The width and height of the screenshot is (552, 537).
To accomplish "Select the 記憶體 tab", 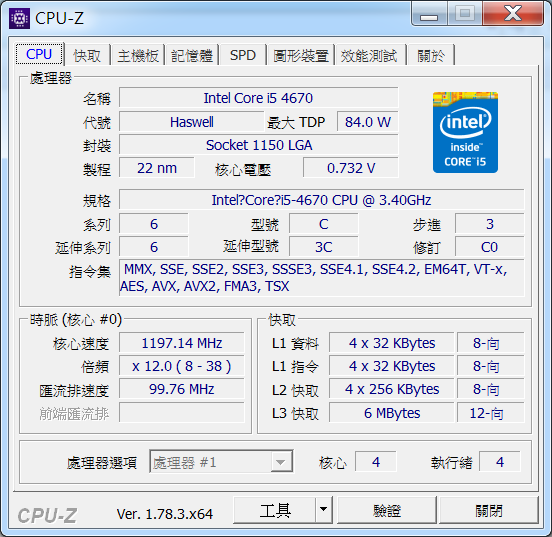I will coord(192,55).
